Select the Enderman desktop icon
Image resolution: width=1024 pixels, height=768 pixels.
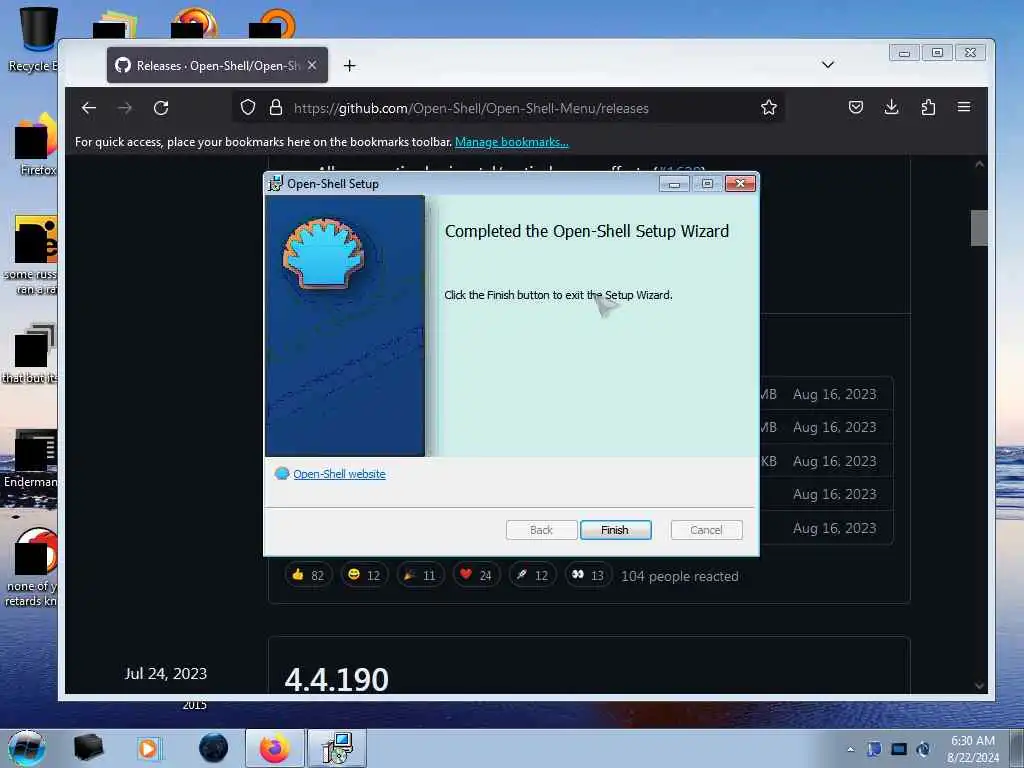31,459
